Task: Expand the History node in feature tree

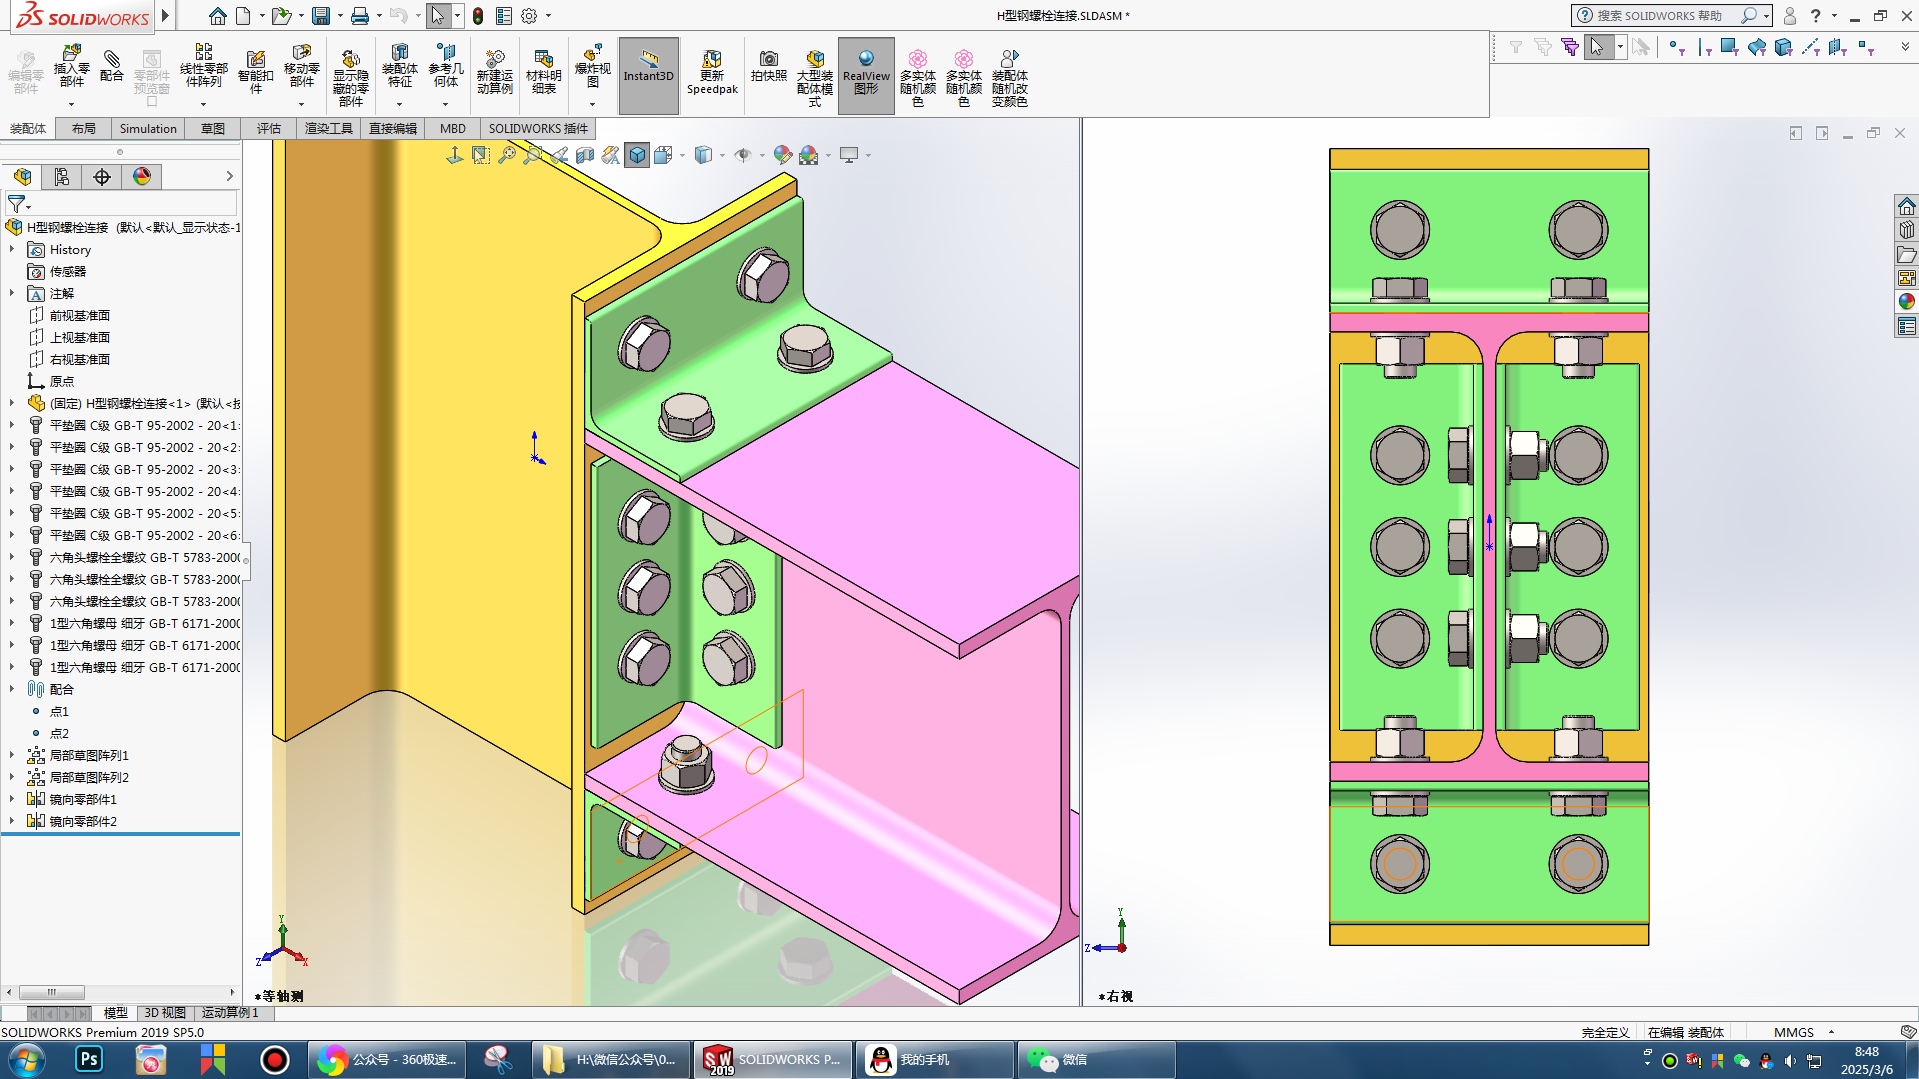Action: coord(12,249)
